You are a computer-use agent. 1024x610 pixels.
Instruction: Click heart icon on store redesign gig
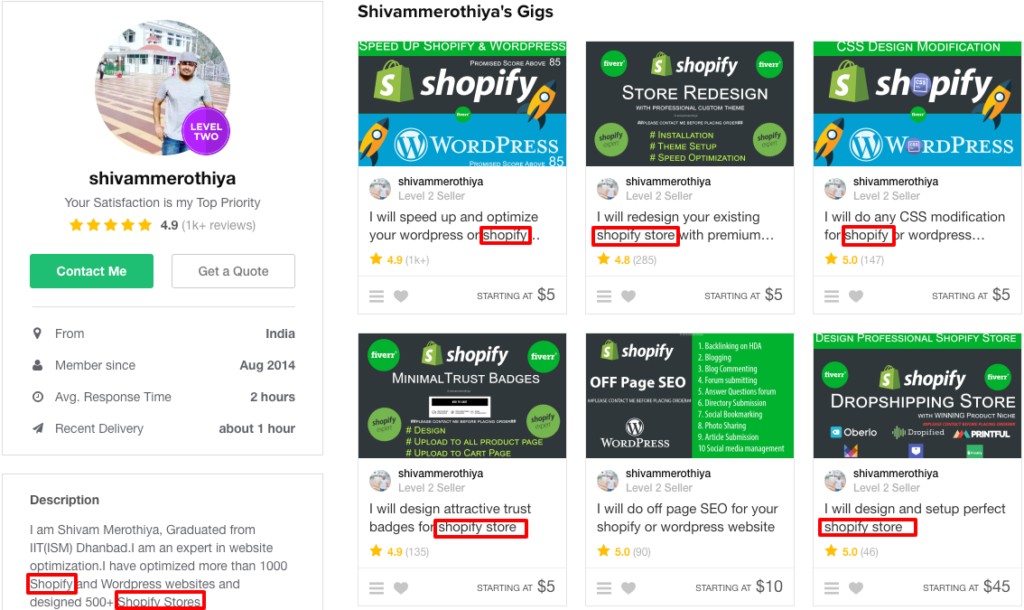(x=628, y=296)
